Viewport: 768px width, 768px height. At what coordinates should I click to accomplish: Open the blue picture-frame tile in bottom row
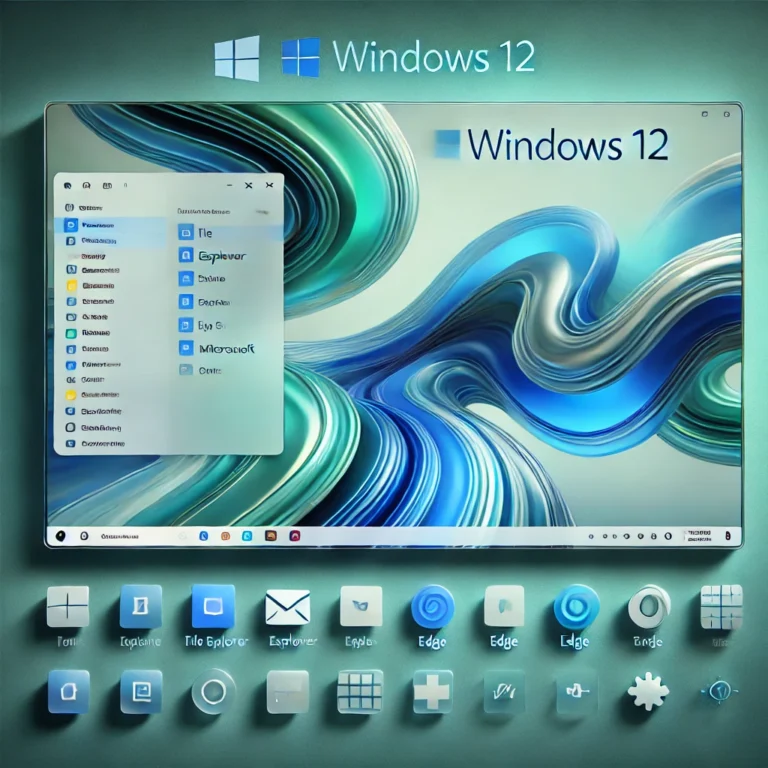click(141, 692)
